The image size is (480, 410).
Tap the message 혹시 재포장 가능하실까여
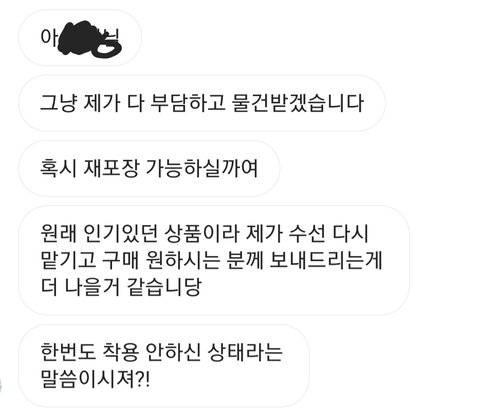tap(149, 168)
